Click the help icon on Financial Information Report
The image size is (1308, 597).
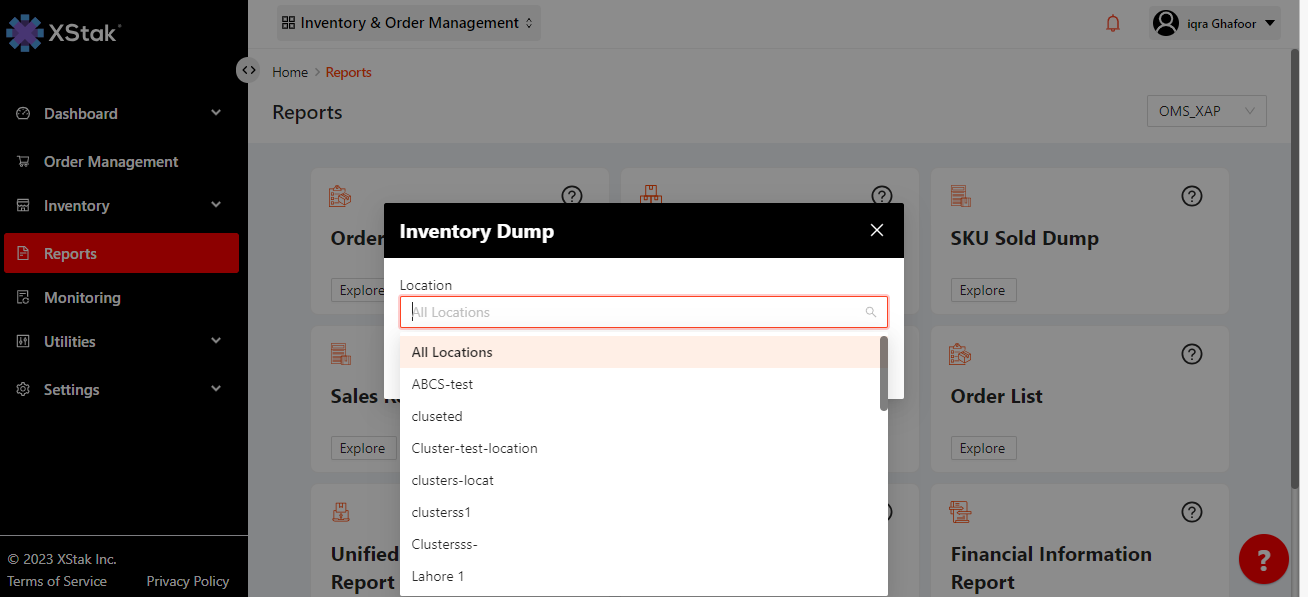click(1191, 512)
